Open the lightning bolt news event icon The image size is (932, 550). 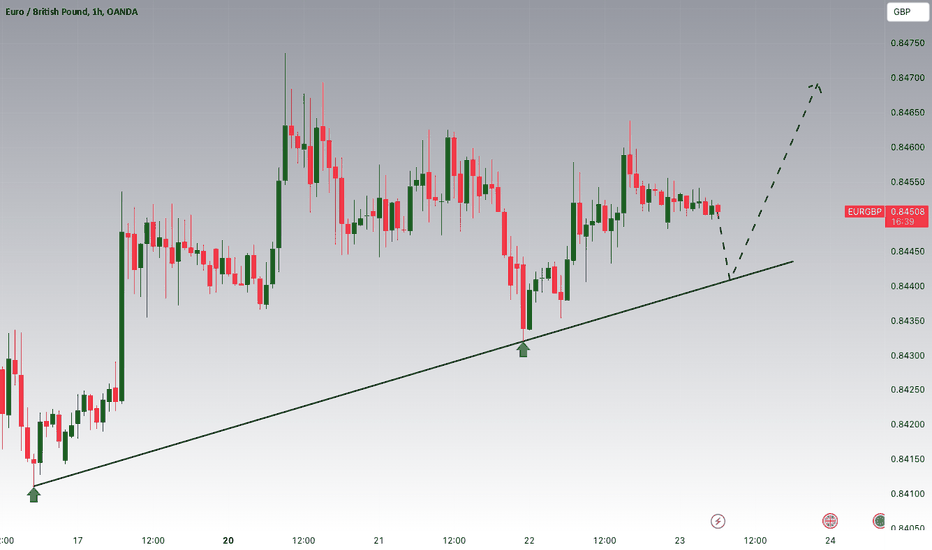pyautogui.click(x=717, y=521)
